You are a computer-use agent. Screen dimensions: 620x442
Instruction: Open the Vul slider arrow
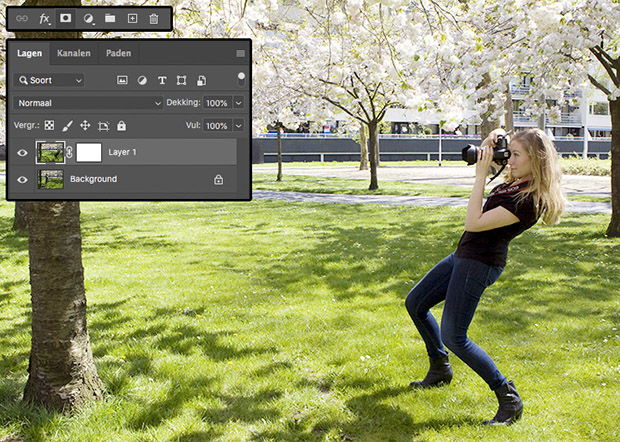point(238,126)
